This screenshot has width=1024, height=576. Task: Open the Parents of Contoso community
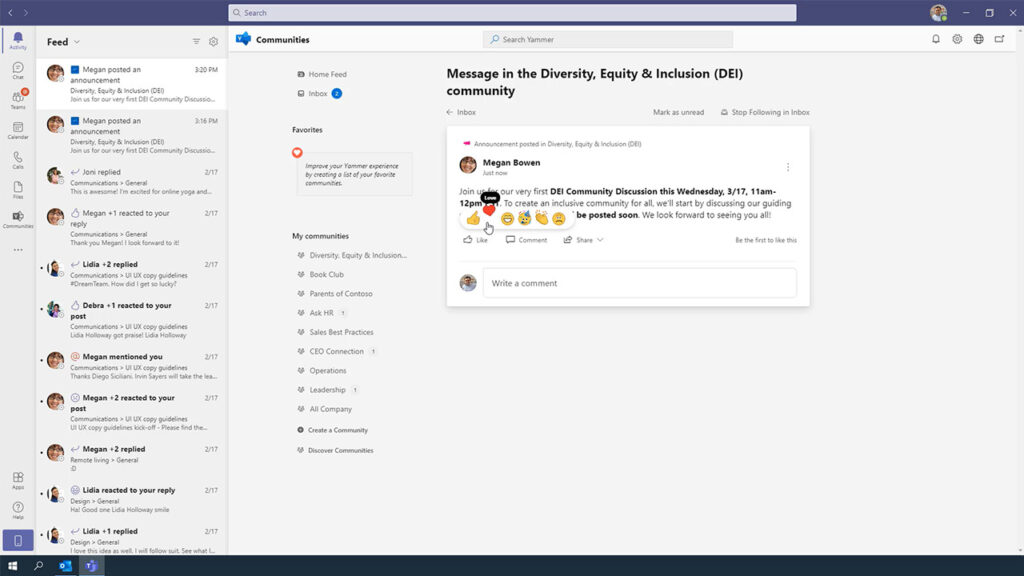point(334,294)
